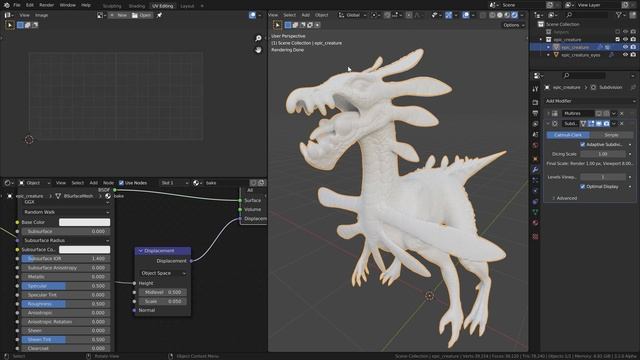Switch viewport to material preview shading
Image resolution: width=640 pixels, height=360 pixels.
point(507,15)
